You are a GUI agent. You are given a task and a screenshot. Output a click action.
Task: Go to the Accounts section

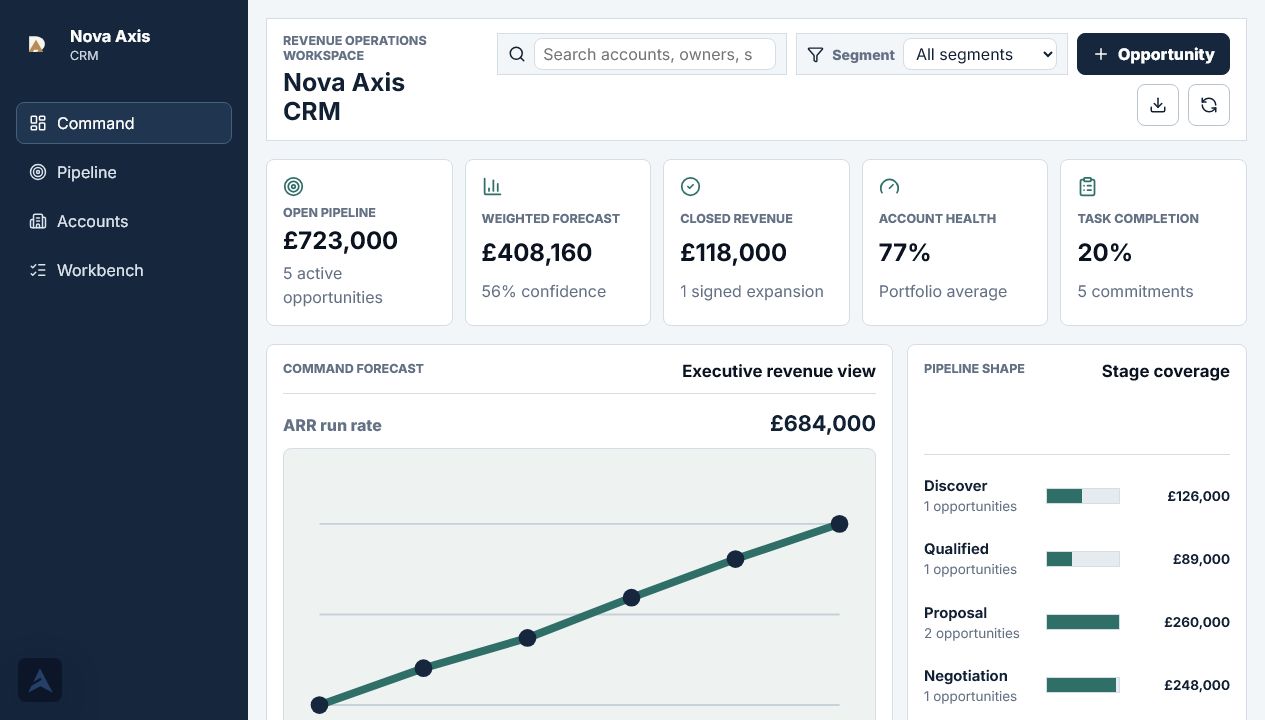click(x=124, y=221)
